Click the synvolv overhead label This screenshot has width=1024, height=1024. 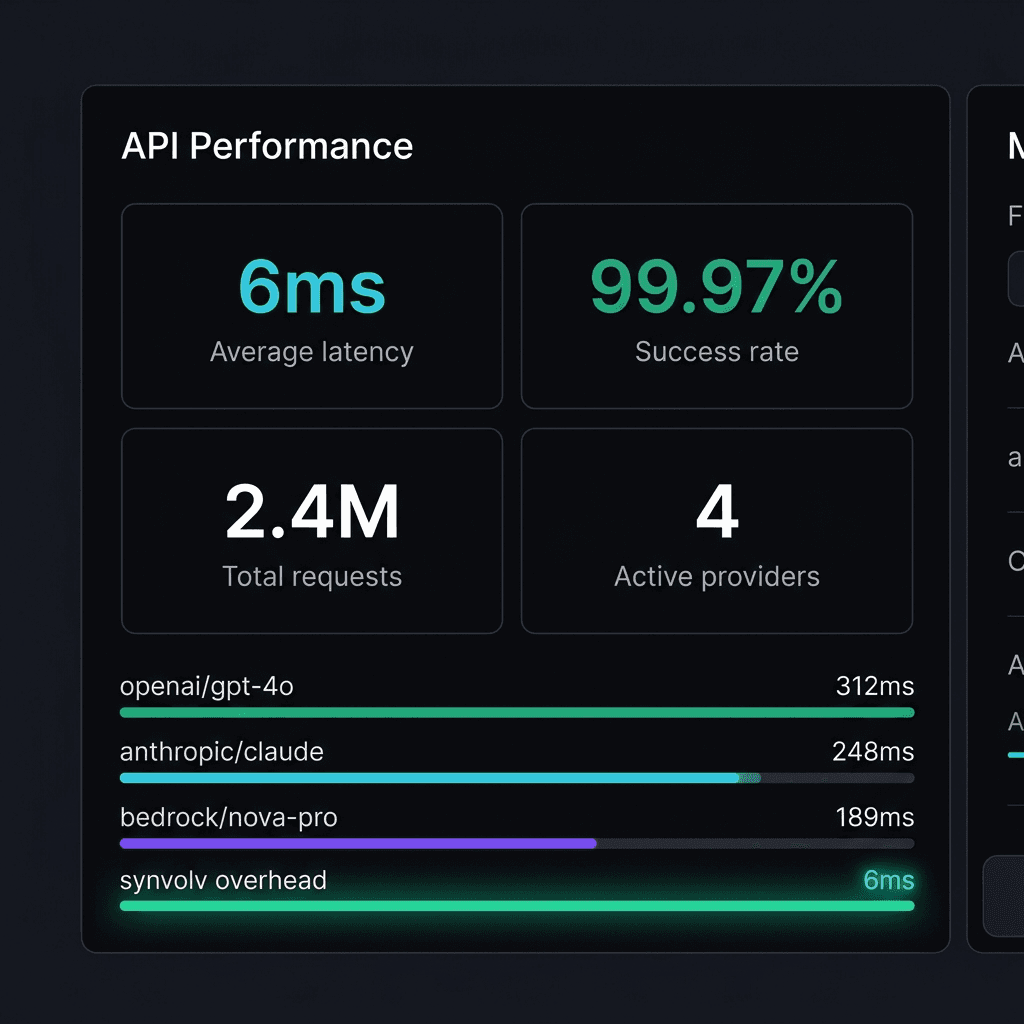[223, 880]
